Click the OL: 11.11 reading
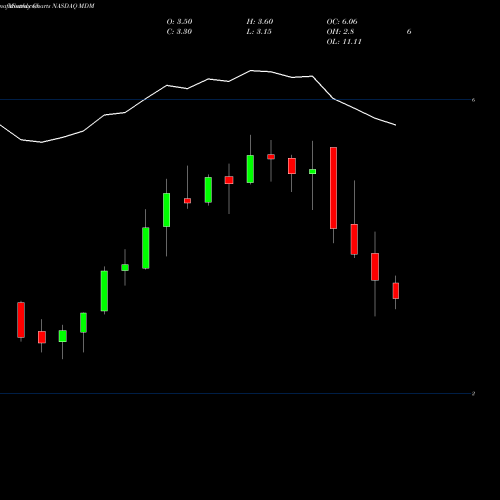This screenshot has width=500, height=500. (x=344, y=41)
